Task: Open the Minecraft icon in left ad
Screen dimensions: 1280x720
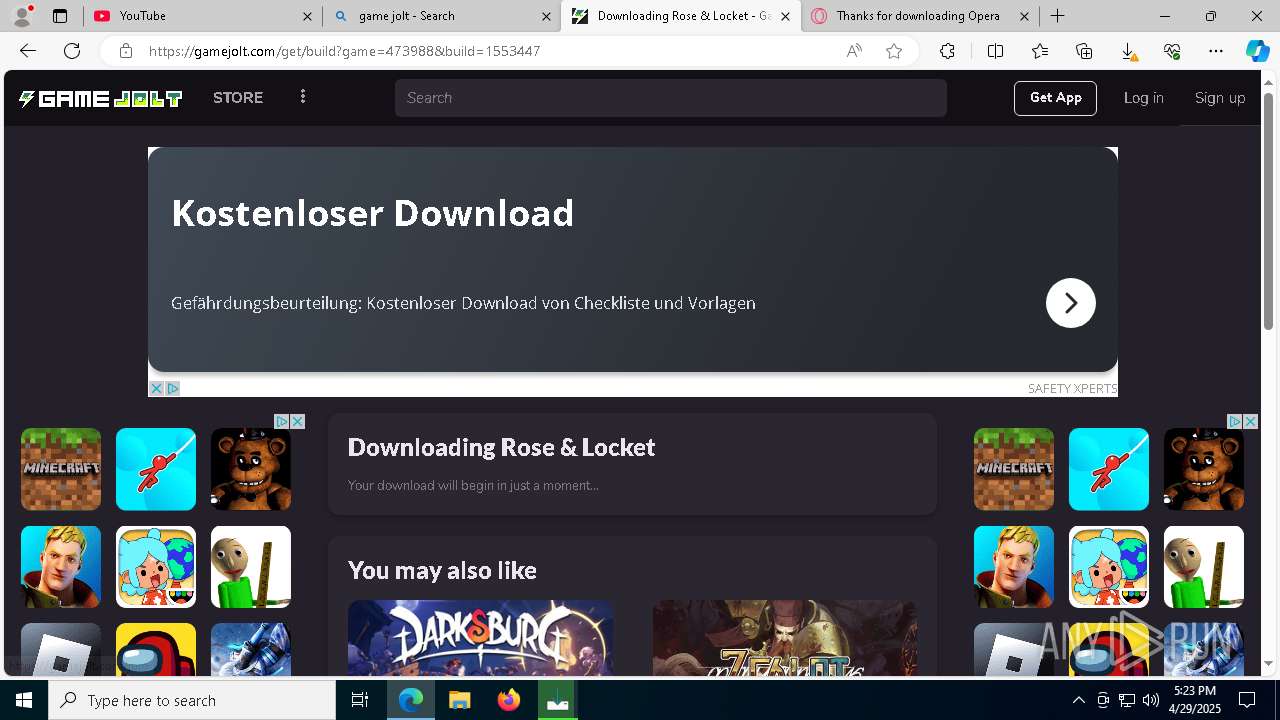Action: point(61,469)
